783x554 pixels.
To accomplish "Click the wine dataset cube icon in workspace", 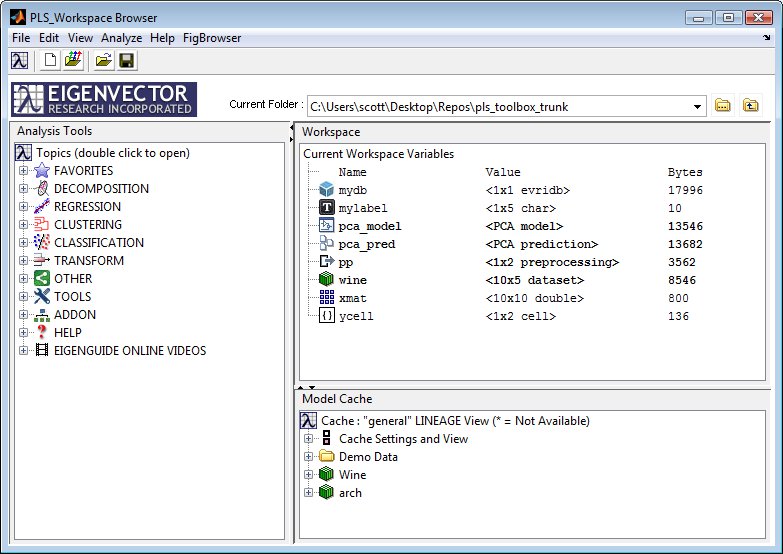I will pos(327,280).
